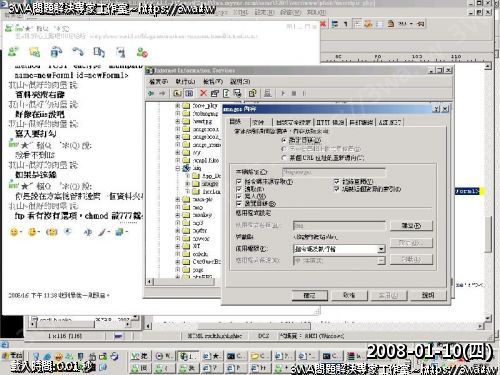Click the IIS tree horizontal scrollbar left arrow
The image size is (500, 375).
click(150, 282)
